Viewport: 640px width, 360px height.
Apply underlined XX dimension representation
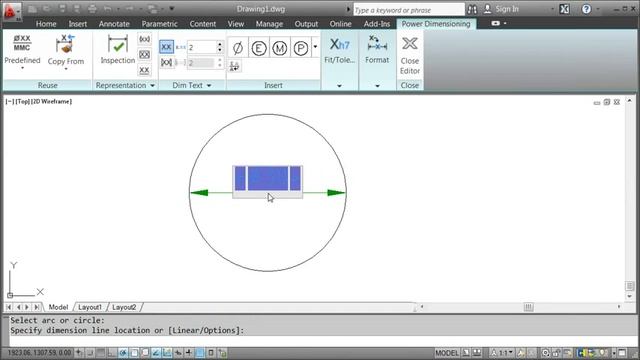click(x=144, y=70)
